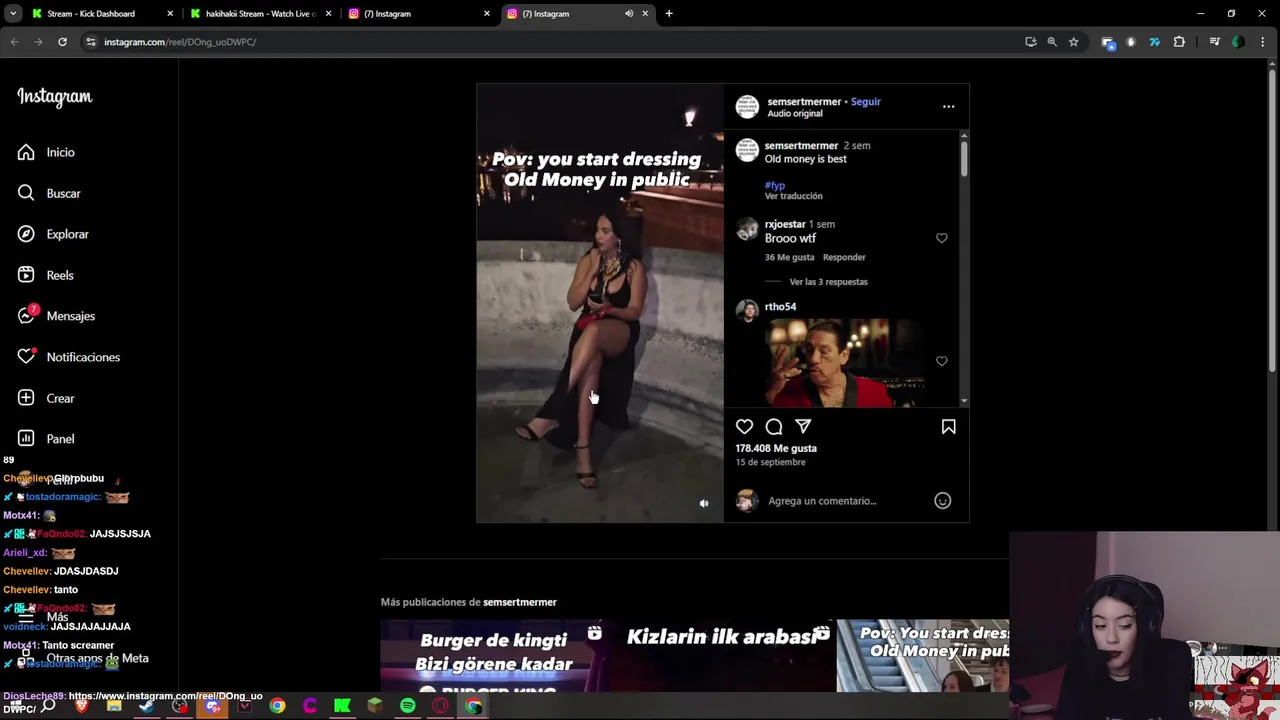Open more options on the post
This screenshot has width=1280, height=720.
948,106
